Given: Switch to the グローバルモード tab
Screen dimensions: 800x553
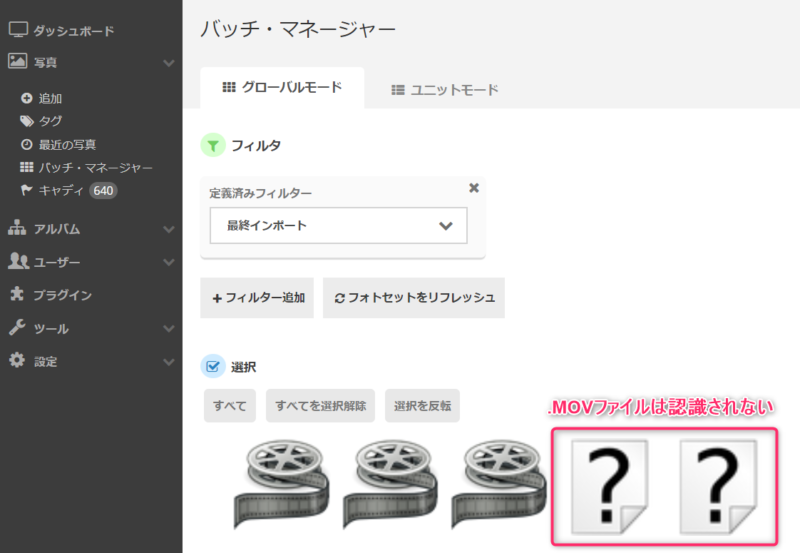Looking at the screenshot, I should coord(282,88).
